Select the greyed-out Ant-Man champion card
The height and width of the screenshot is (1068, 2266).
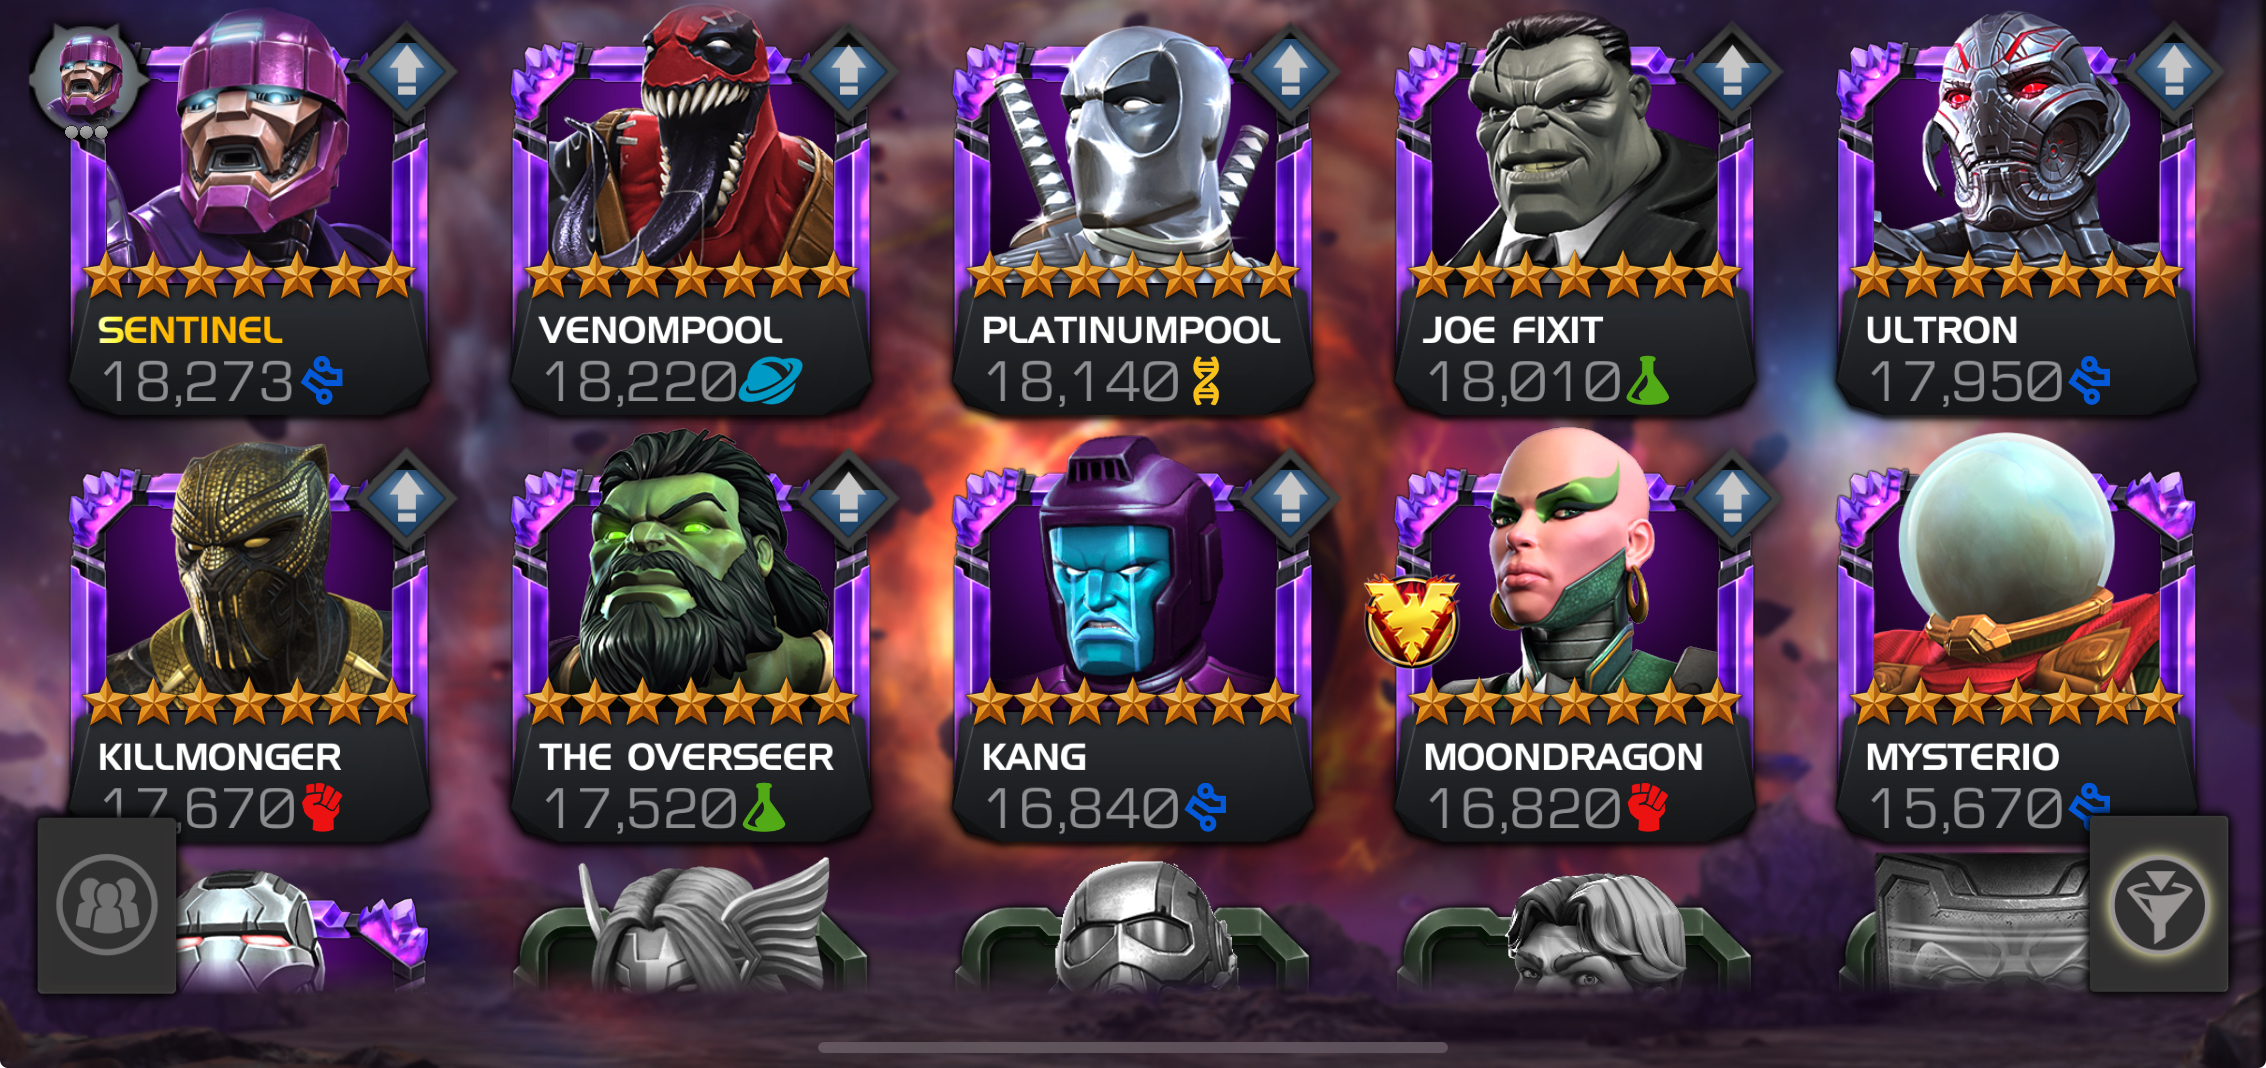tap(1133, 925)
